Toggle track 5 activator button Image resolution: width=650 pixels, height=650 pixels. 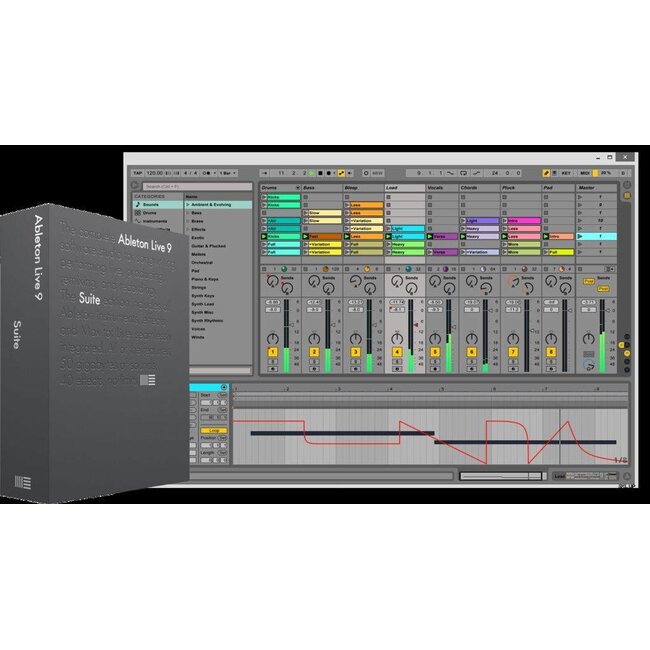point(434,352)
